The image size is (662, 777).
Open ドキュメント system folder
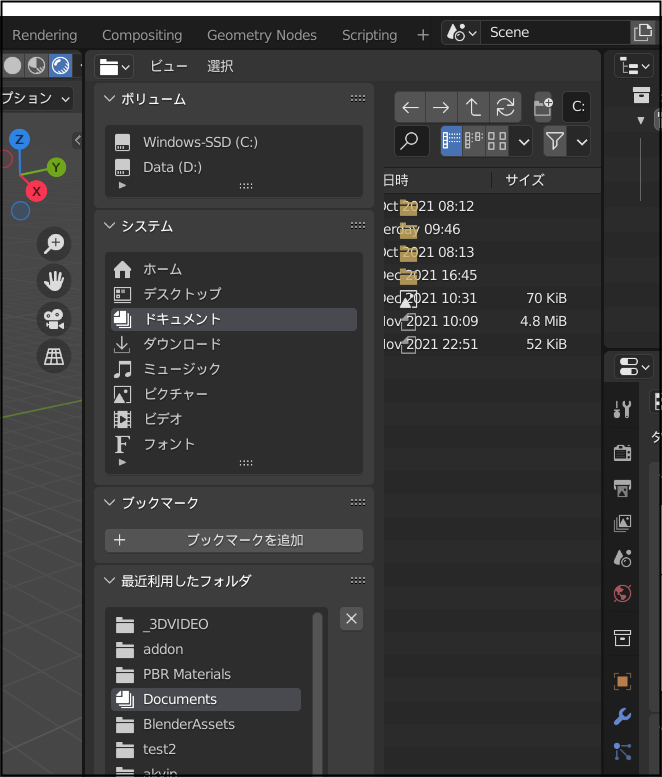click(x=234, y=320)
